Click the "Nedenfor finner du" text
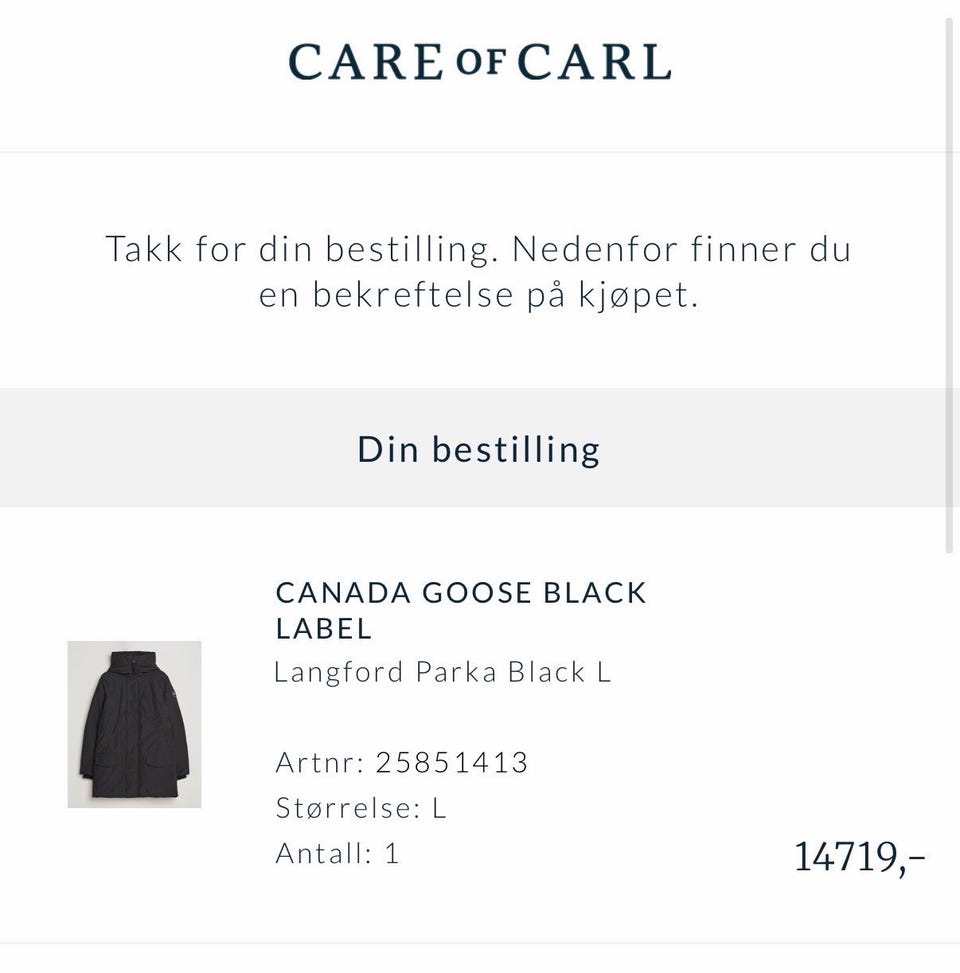960x973 pixels. (x=681, y=249)
